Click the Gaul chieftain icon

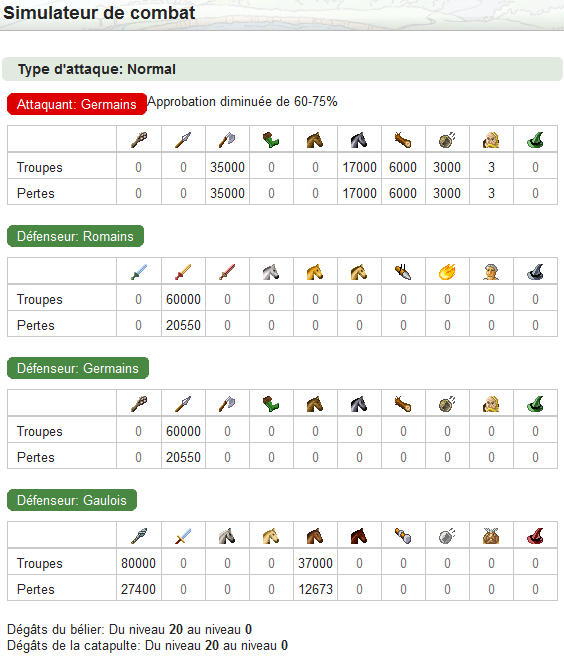pos(491,536)
